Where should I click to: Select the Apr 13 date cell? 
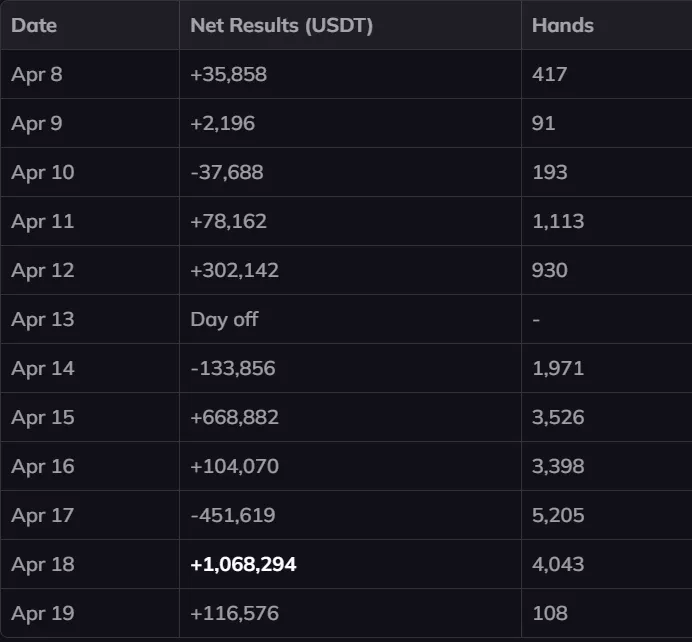(42, 319)
